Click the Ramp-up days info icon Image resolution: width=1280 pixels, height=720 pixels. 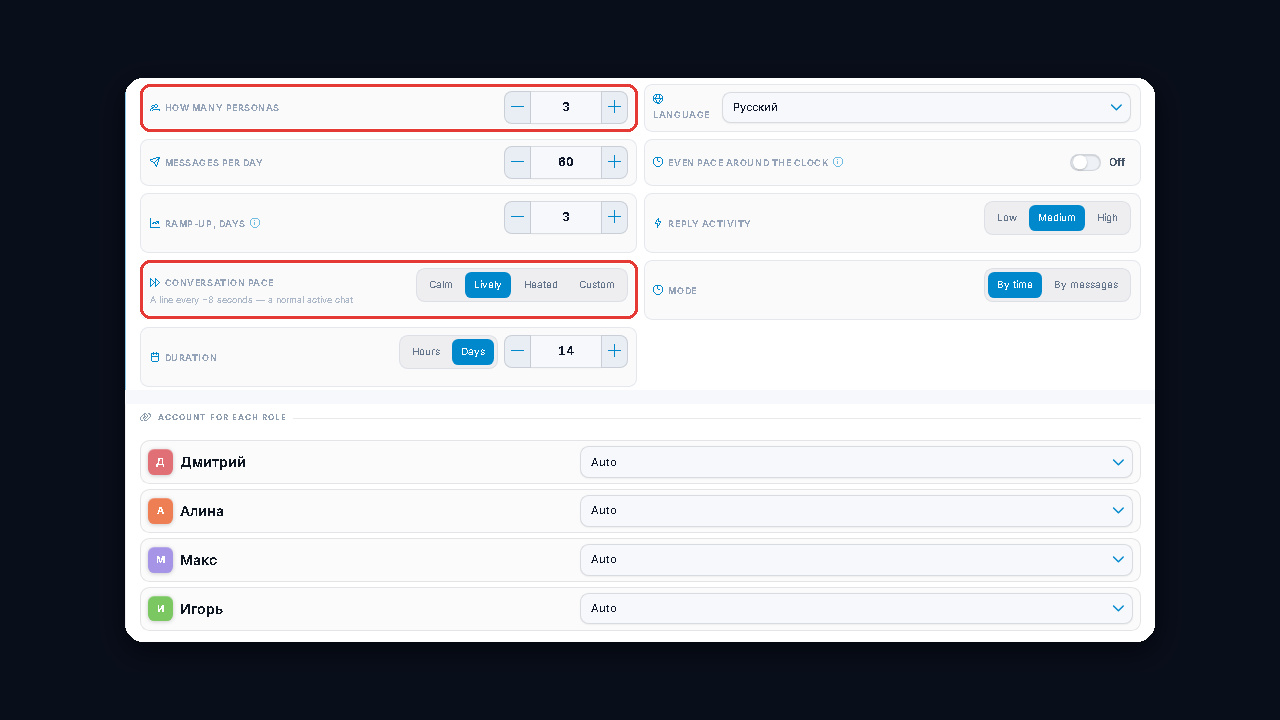[x=255, y=223]
